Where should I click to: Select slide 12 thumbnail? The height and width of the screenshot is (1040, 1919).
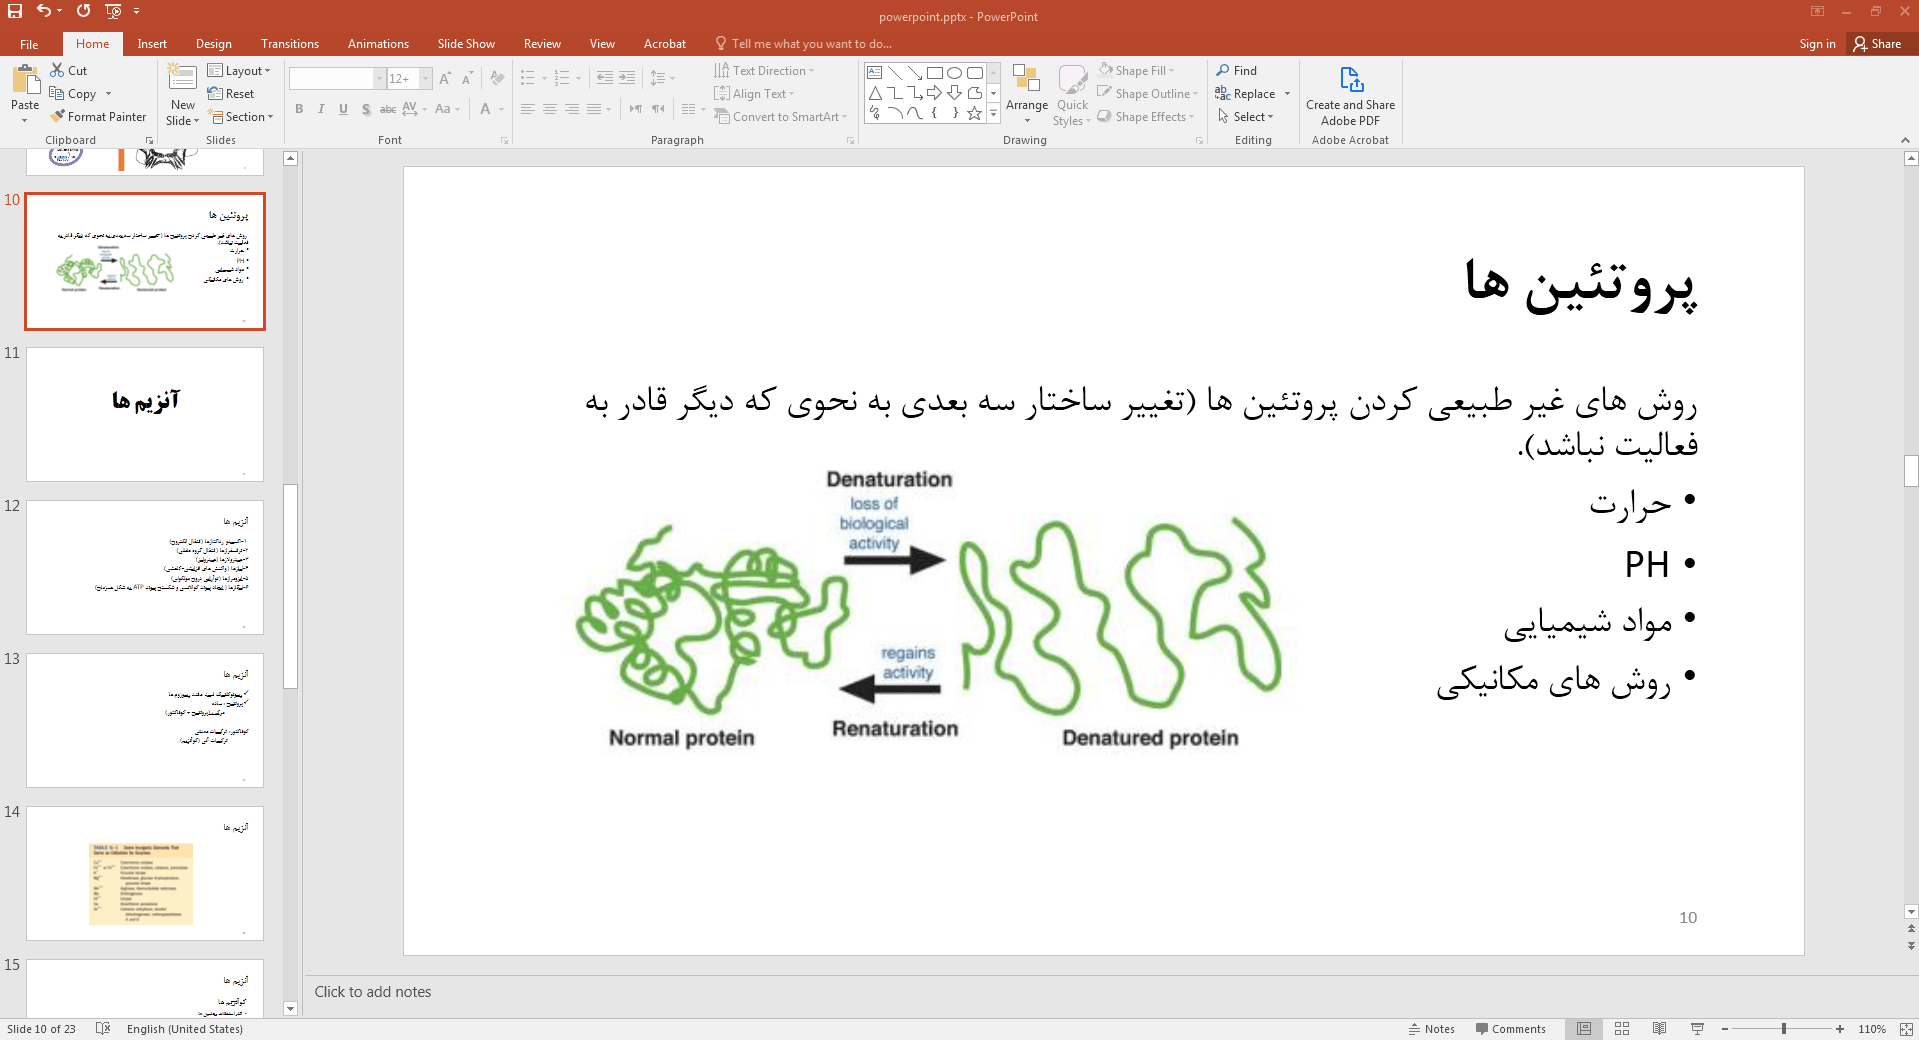(x=145, y=567)
